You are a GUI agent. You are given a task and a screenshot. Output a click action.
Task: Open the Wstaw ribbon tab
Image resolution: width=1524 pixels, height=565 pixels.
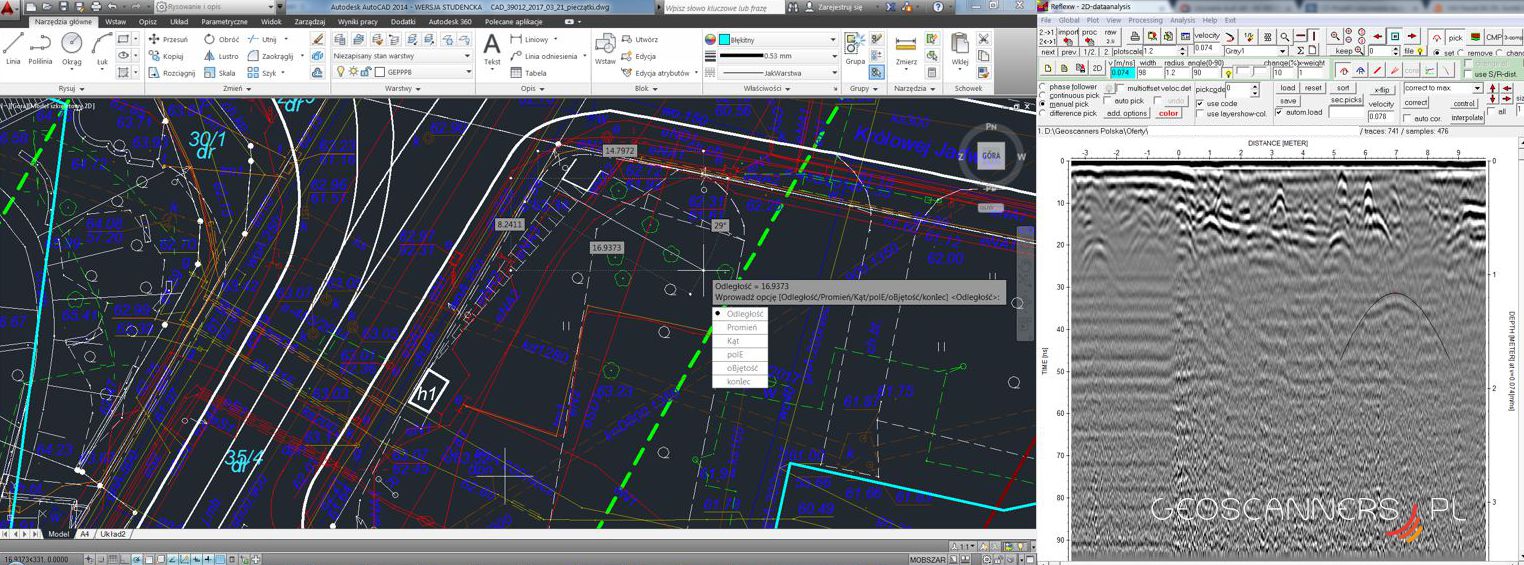click(x=116, y=21)
